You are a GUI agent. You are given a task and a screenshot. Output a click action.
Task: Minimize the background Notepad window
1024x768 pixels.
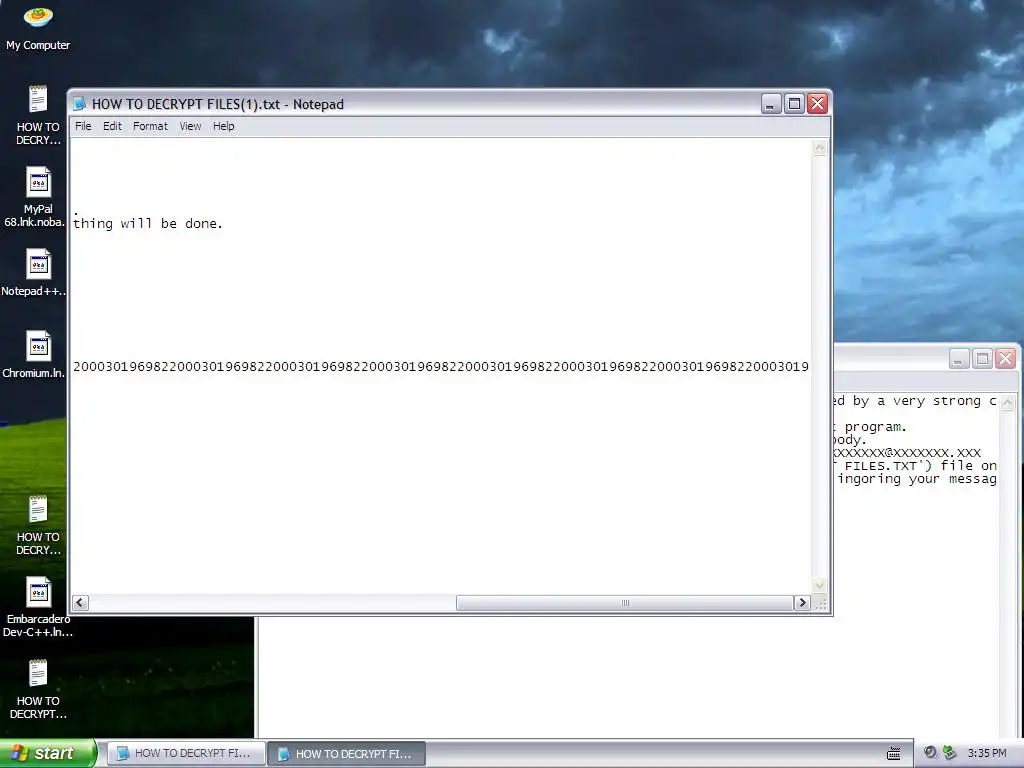pos(959,359)
